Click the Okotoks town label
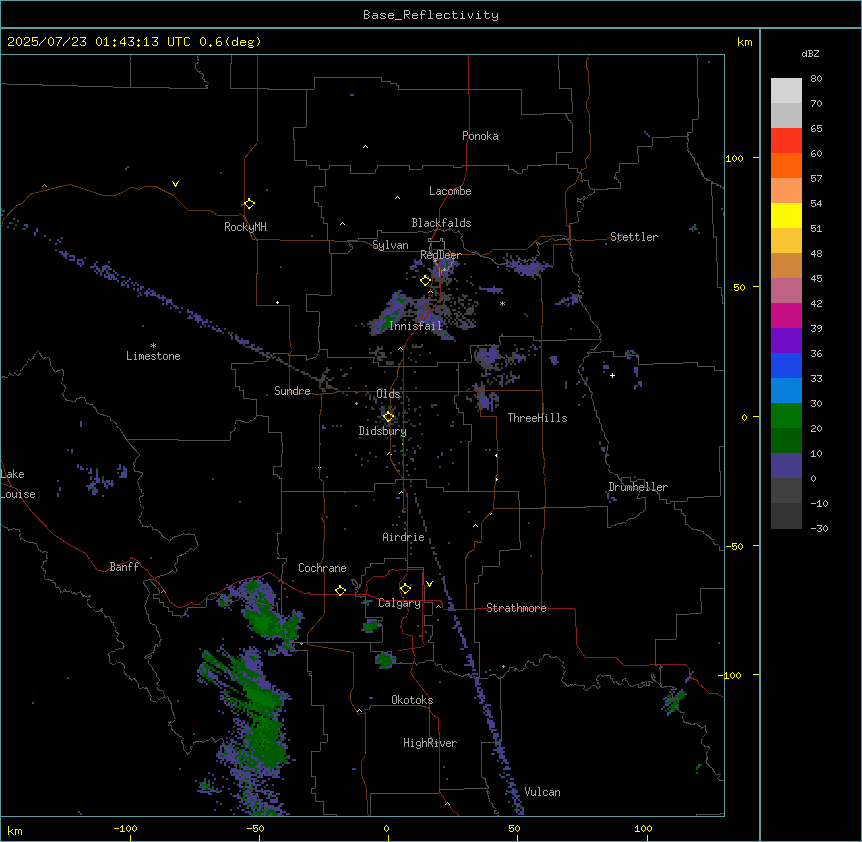The height and width of the screenshot is (842, 862). (412, 700)
